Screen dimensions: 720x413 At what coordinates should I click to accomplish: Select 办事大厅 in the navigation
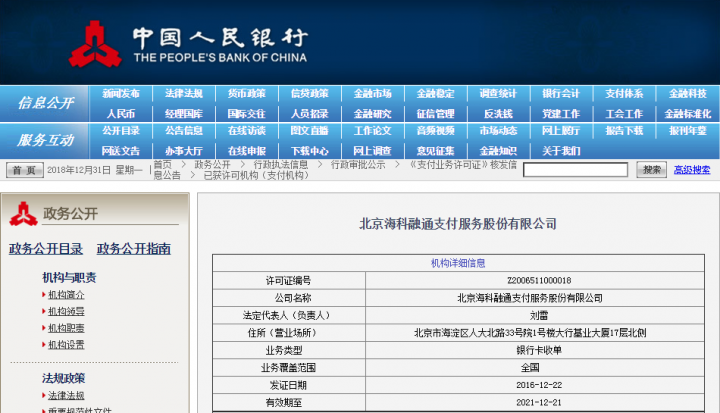tap(184, 151)
